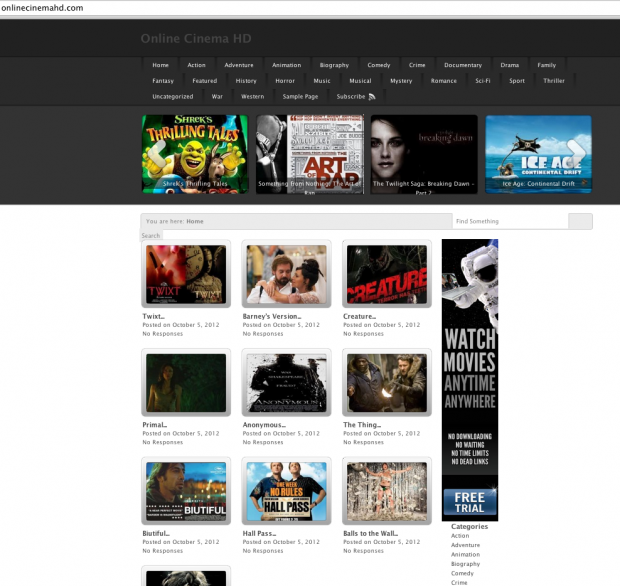The height and width of the screenshot is (586, 620).
Task: Open the Anonymous movie poster
Action: (287, 383)
